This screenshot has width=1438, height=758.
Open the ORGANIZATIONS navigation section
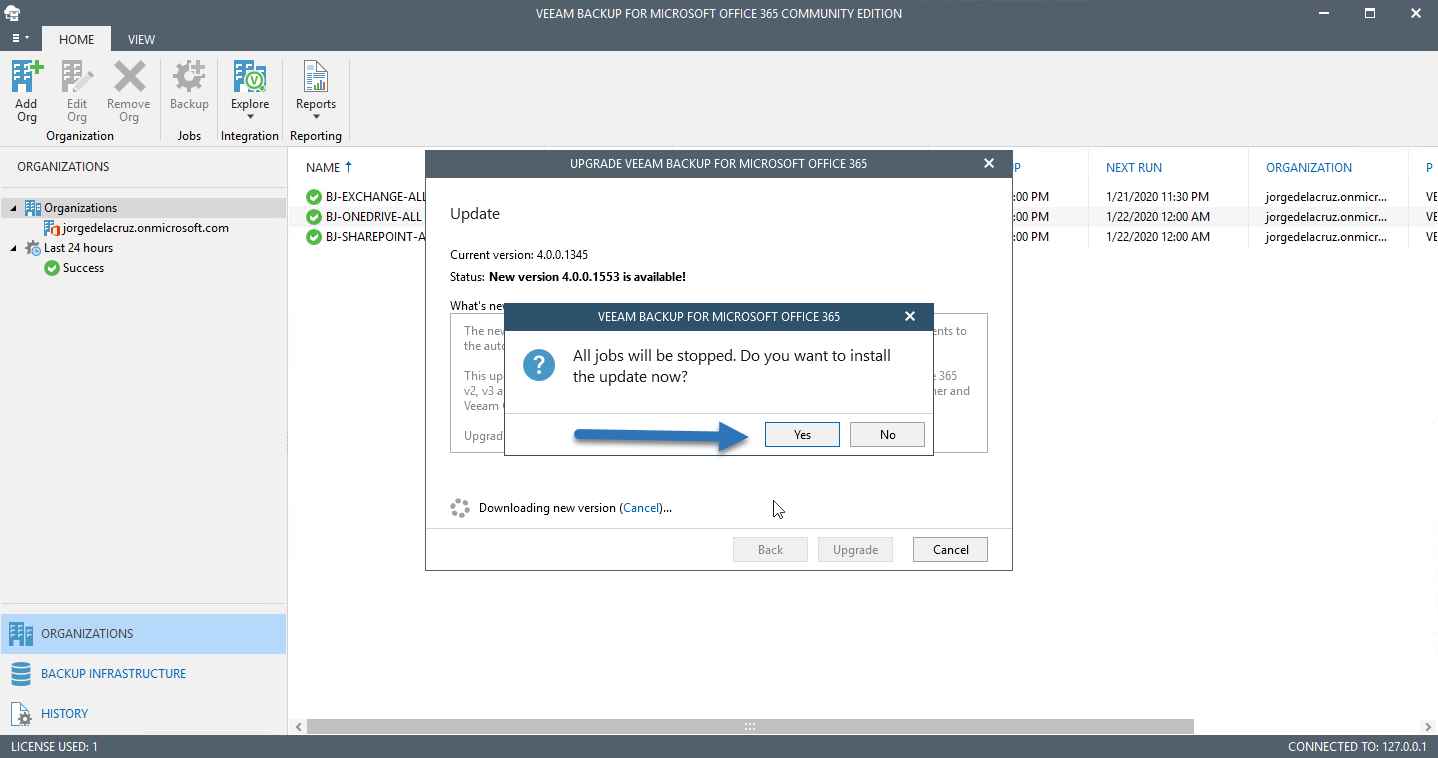click(x=144, y=634)
